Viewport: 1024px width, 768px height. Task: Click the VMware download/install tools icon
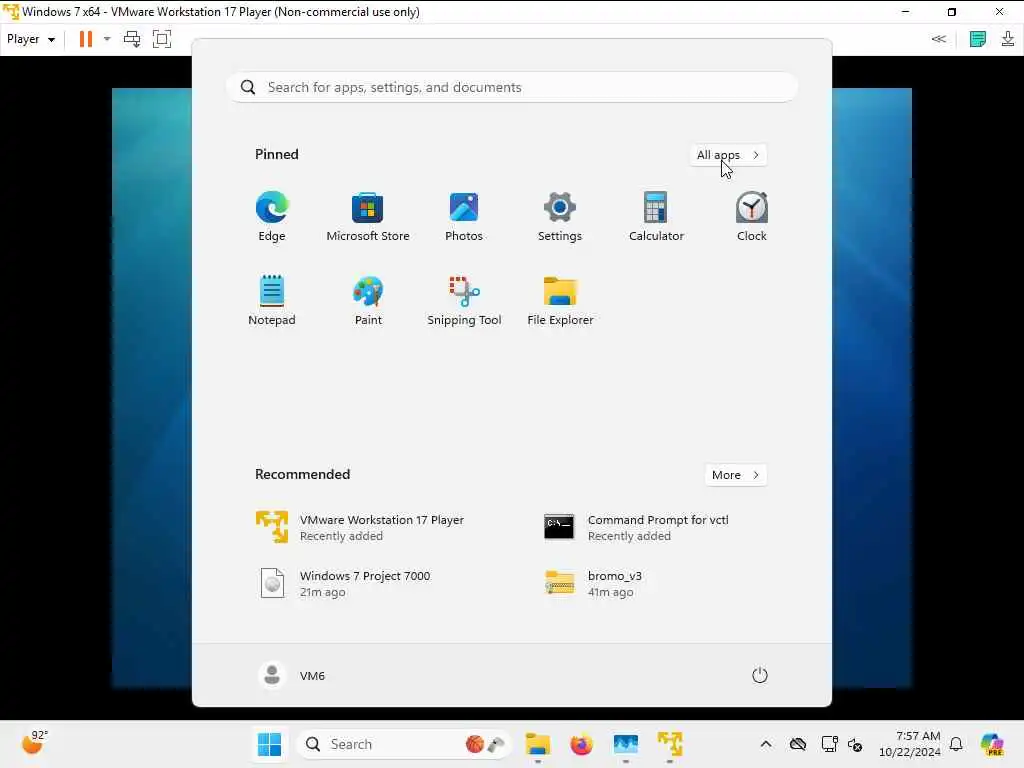[x=1008, y=39]
